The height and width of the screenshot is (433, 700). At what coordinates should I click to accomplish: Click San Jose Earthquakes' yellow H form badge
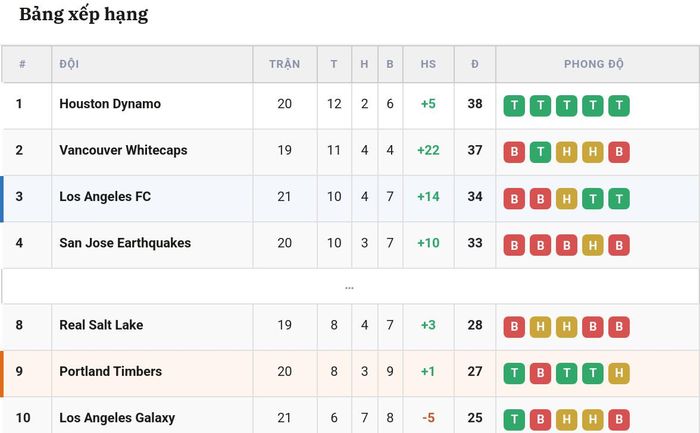coord(593,245)
